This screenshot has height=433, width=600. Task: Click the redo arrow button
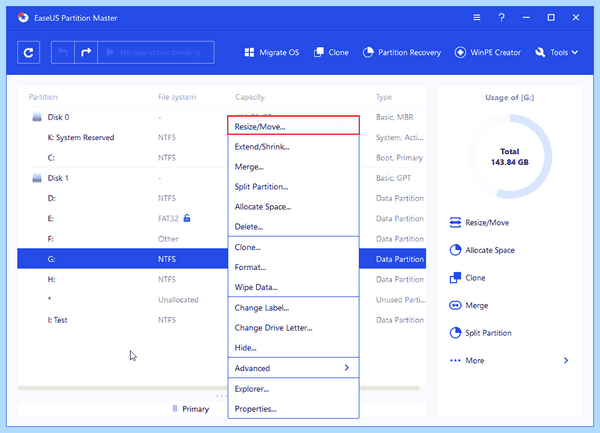tap(86, 52)
